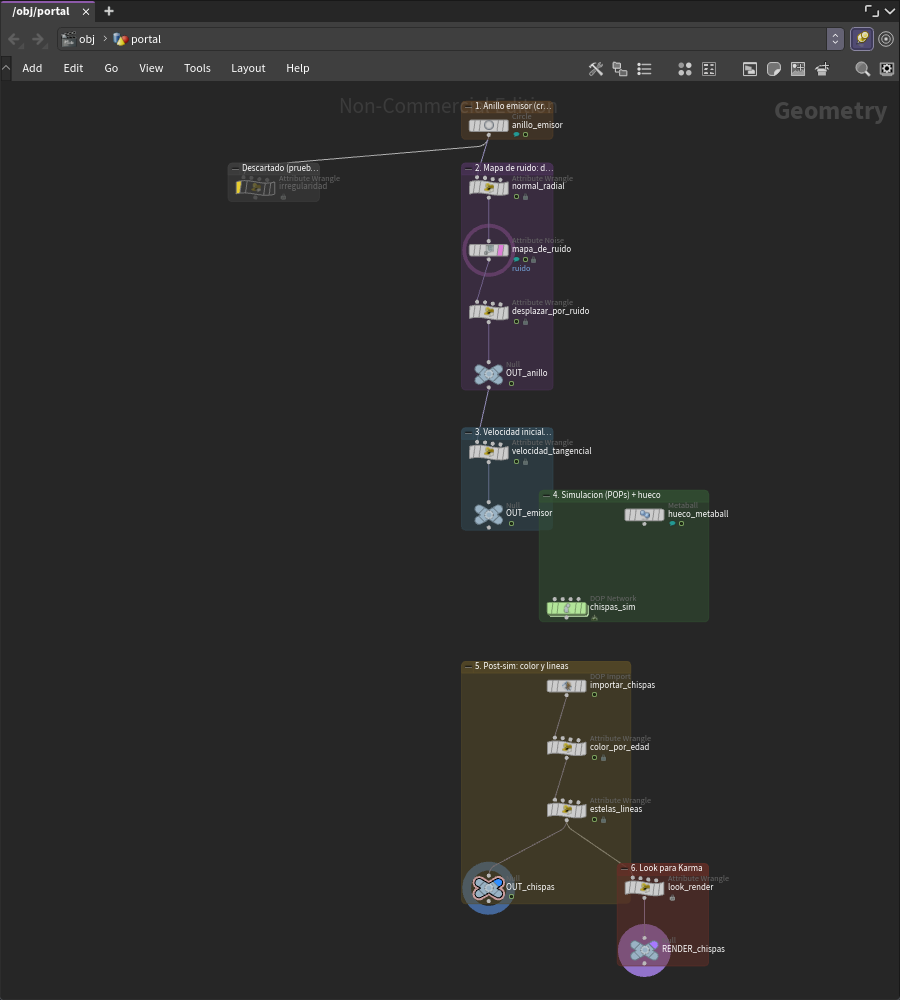
Task: Open the Tools menu
Action: point(197,68)
